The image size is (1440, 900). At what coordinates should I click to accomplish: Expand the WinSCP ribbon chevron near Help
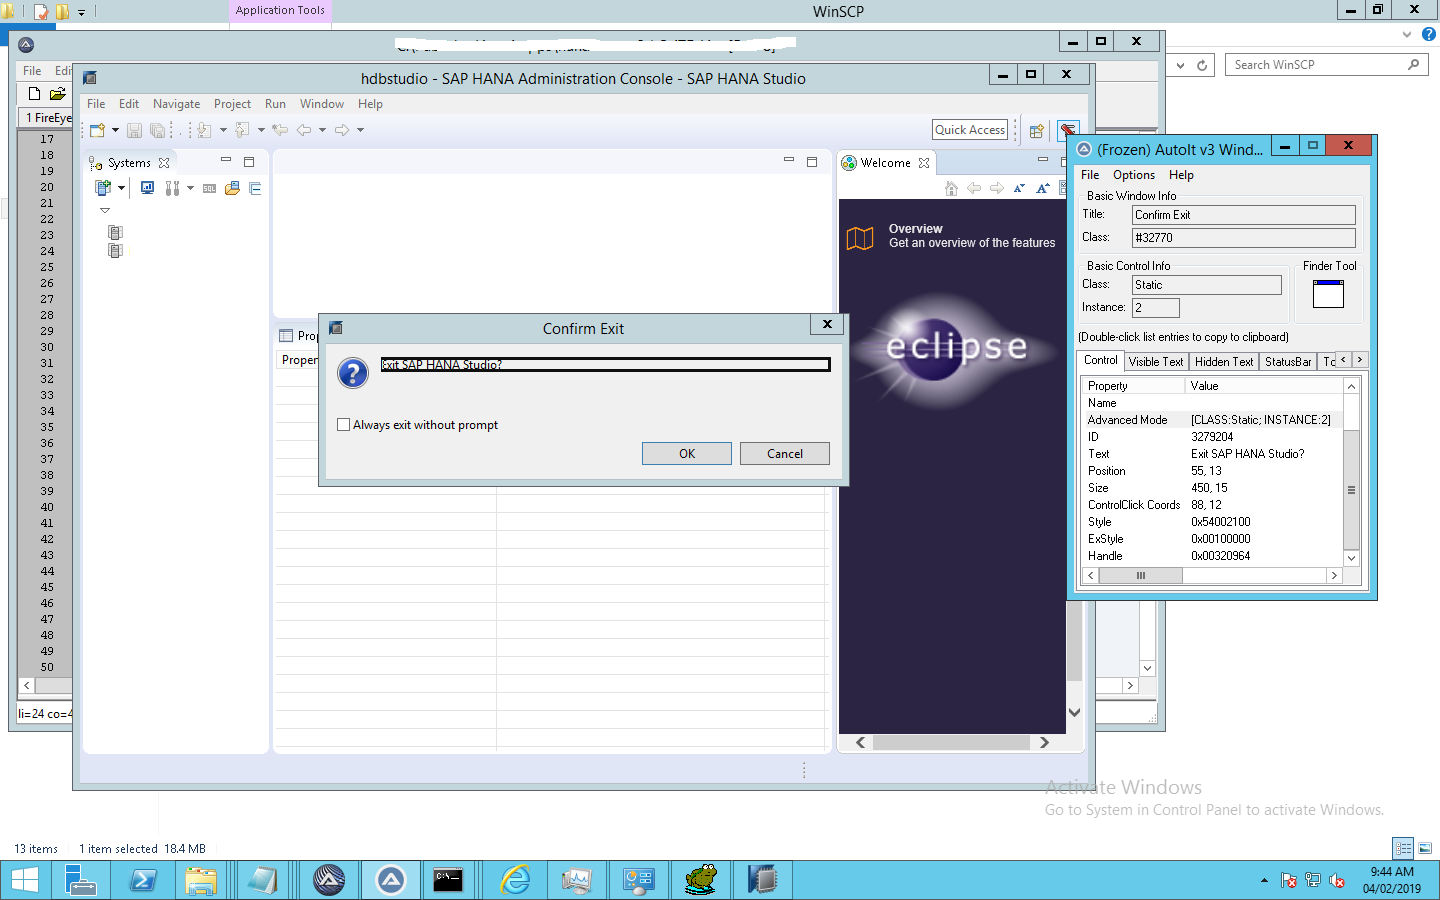(1408, 34)
